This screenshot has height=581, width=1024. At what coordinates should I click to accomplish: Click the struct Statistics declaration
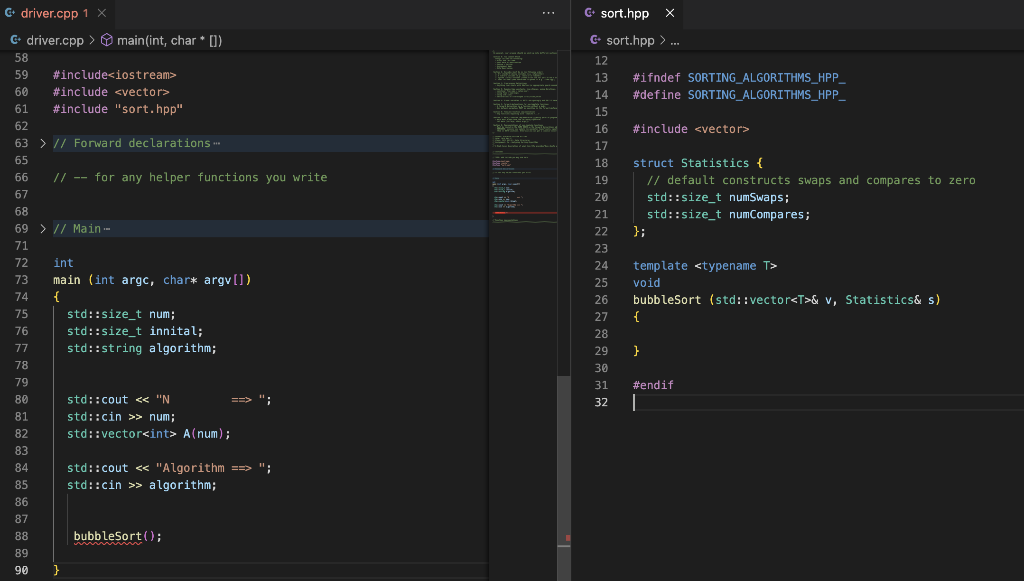click(x=697, y=163)
